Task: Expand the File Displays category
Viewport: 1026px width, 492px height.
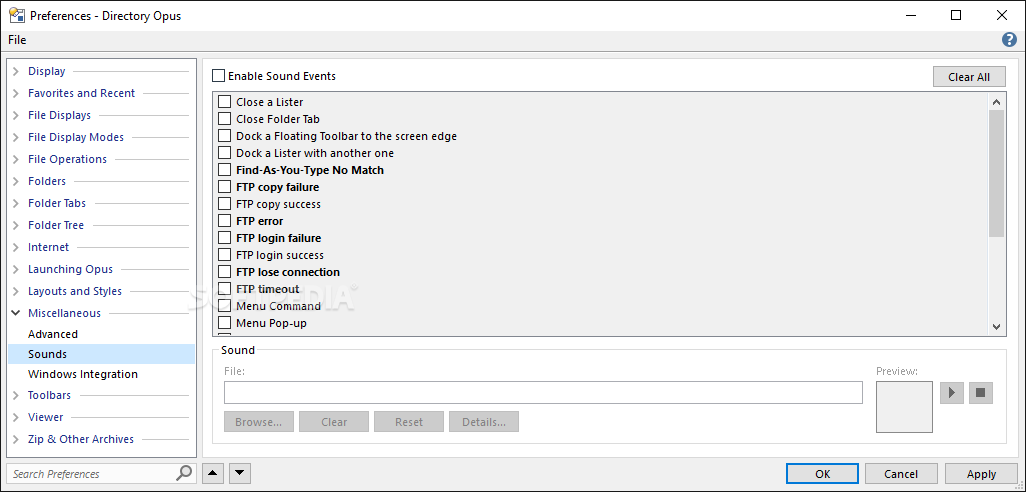Action: pos(16,115)
